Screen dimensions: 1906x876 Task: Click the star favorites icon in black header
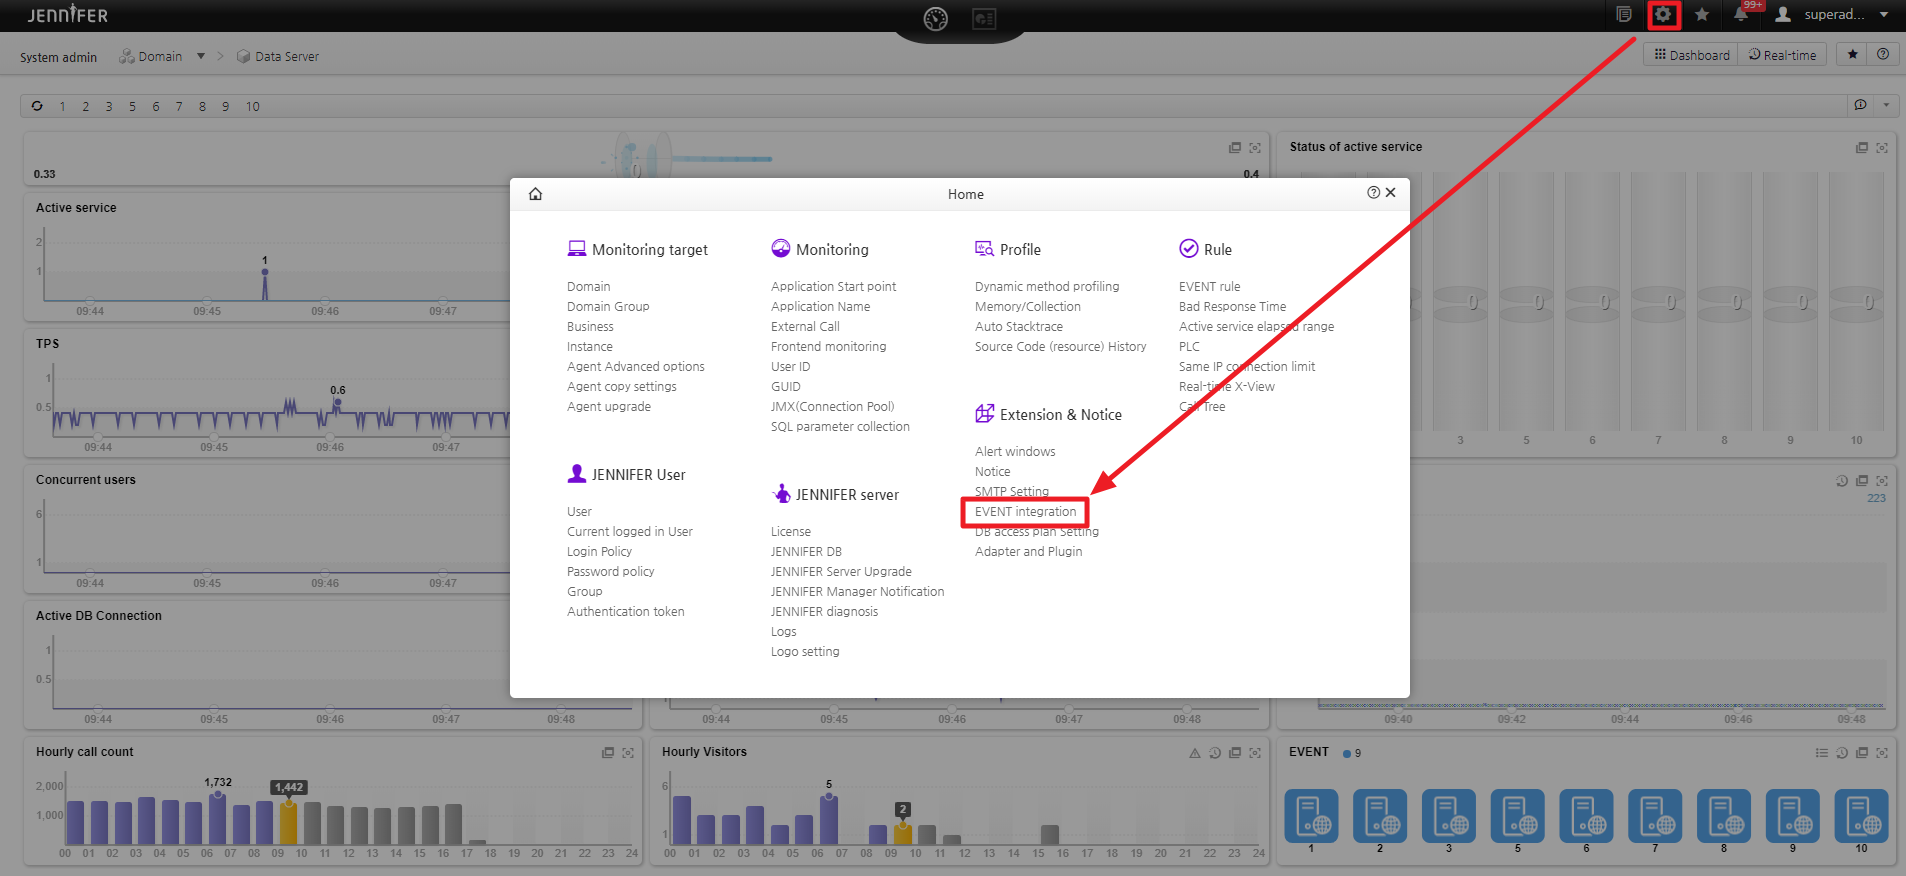coord(1702,15)
